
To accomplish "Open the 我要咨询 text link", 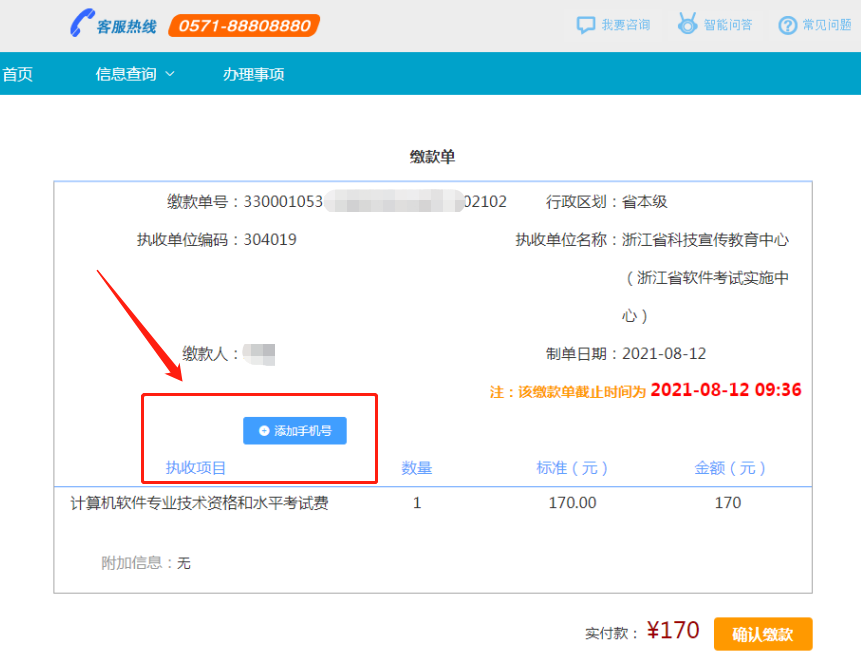I will [x=626, y=25].
